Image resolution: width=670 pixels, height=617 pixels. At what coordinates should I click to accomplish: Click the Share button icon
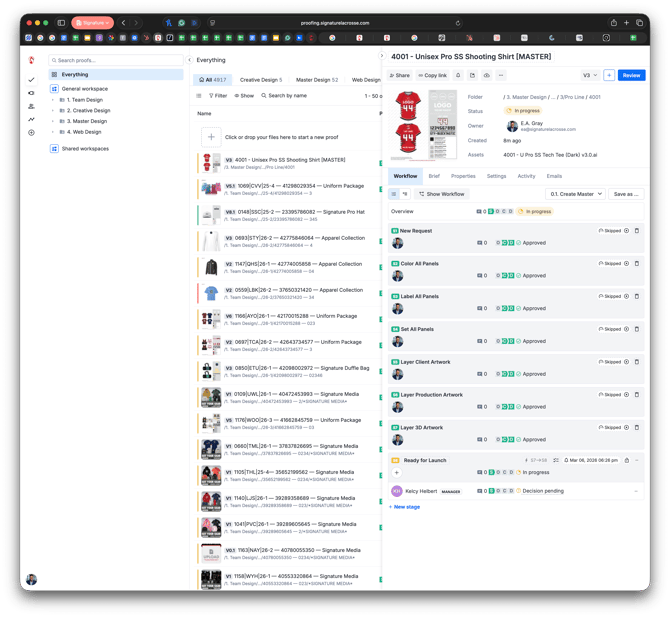399,75
